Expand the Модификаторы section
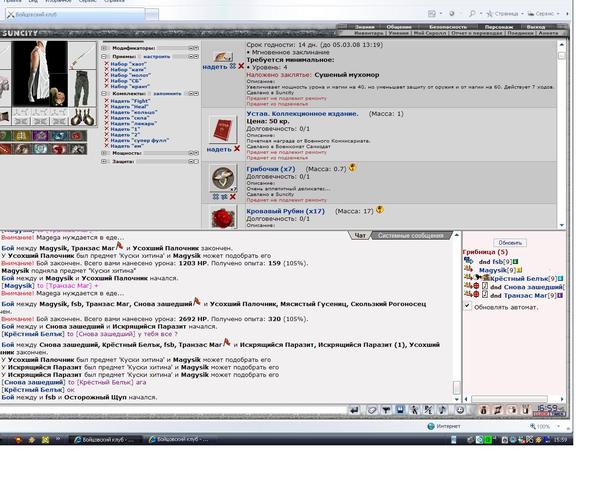The width and height of the screenshot is (600, 480). [104, 48]
